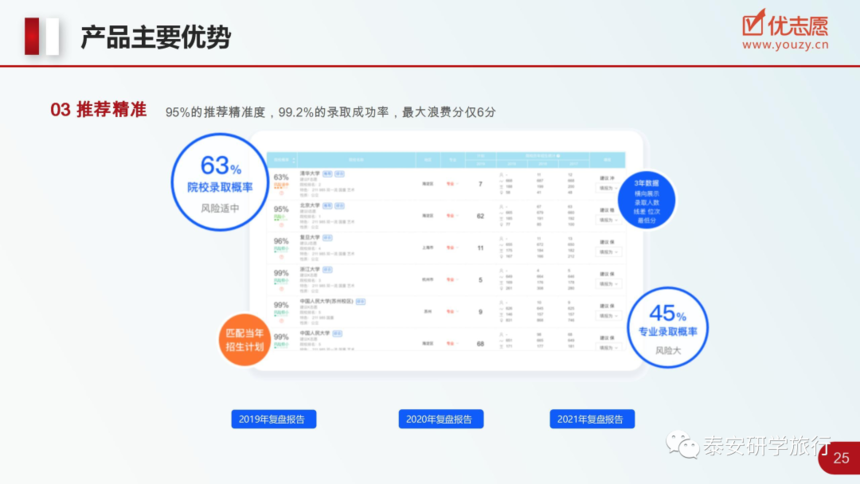Click the www.youzy.cn website link

pos(785,45)
